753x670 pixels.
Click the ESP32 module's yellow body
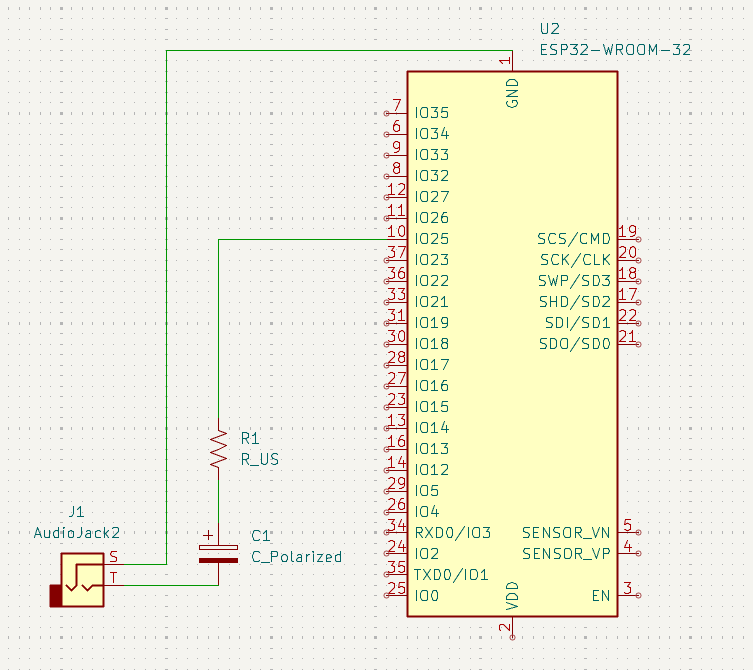[510, 400]
